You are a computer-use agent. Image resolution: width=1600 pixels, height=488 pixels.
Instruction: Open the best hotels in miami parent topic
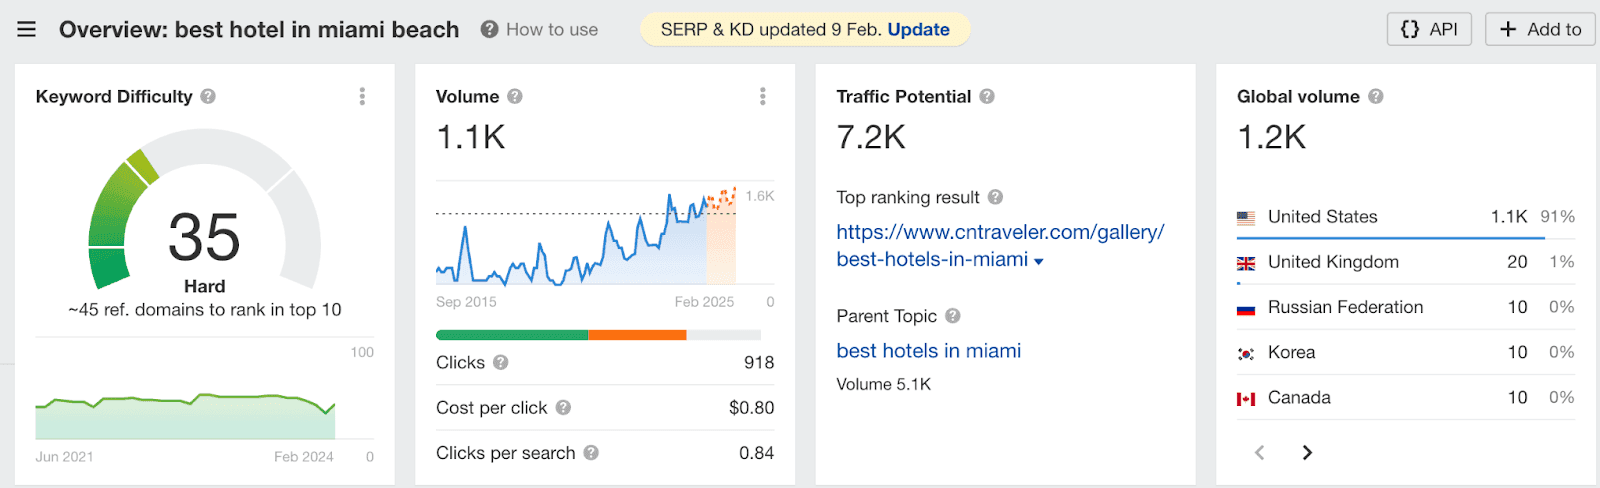click(928, 351)
